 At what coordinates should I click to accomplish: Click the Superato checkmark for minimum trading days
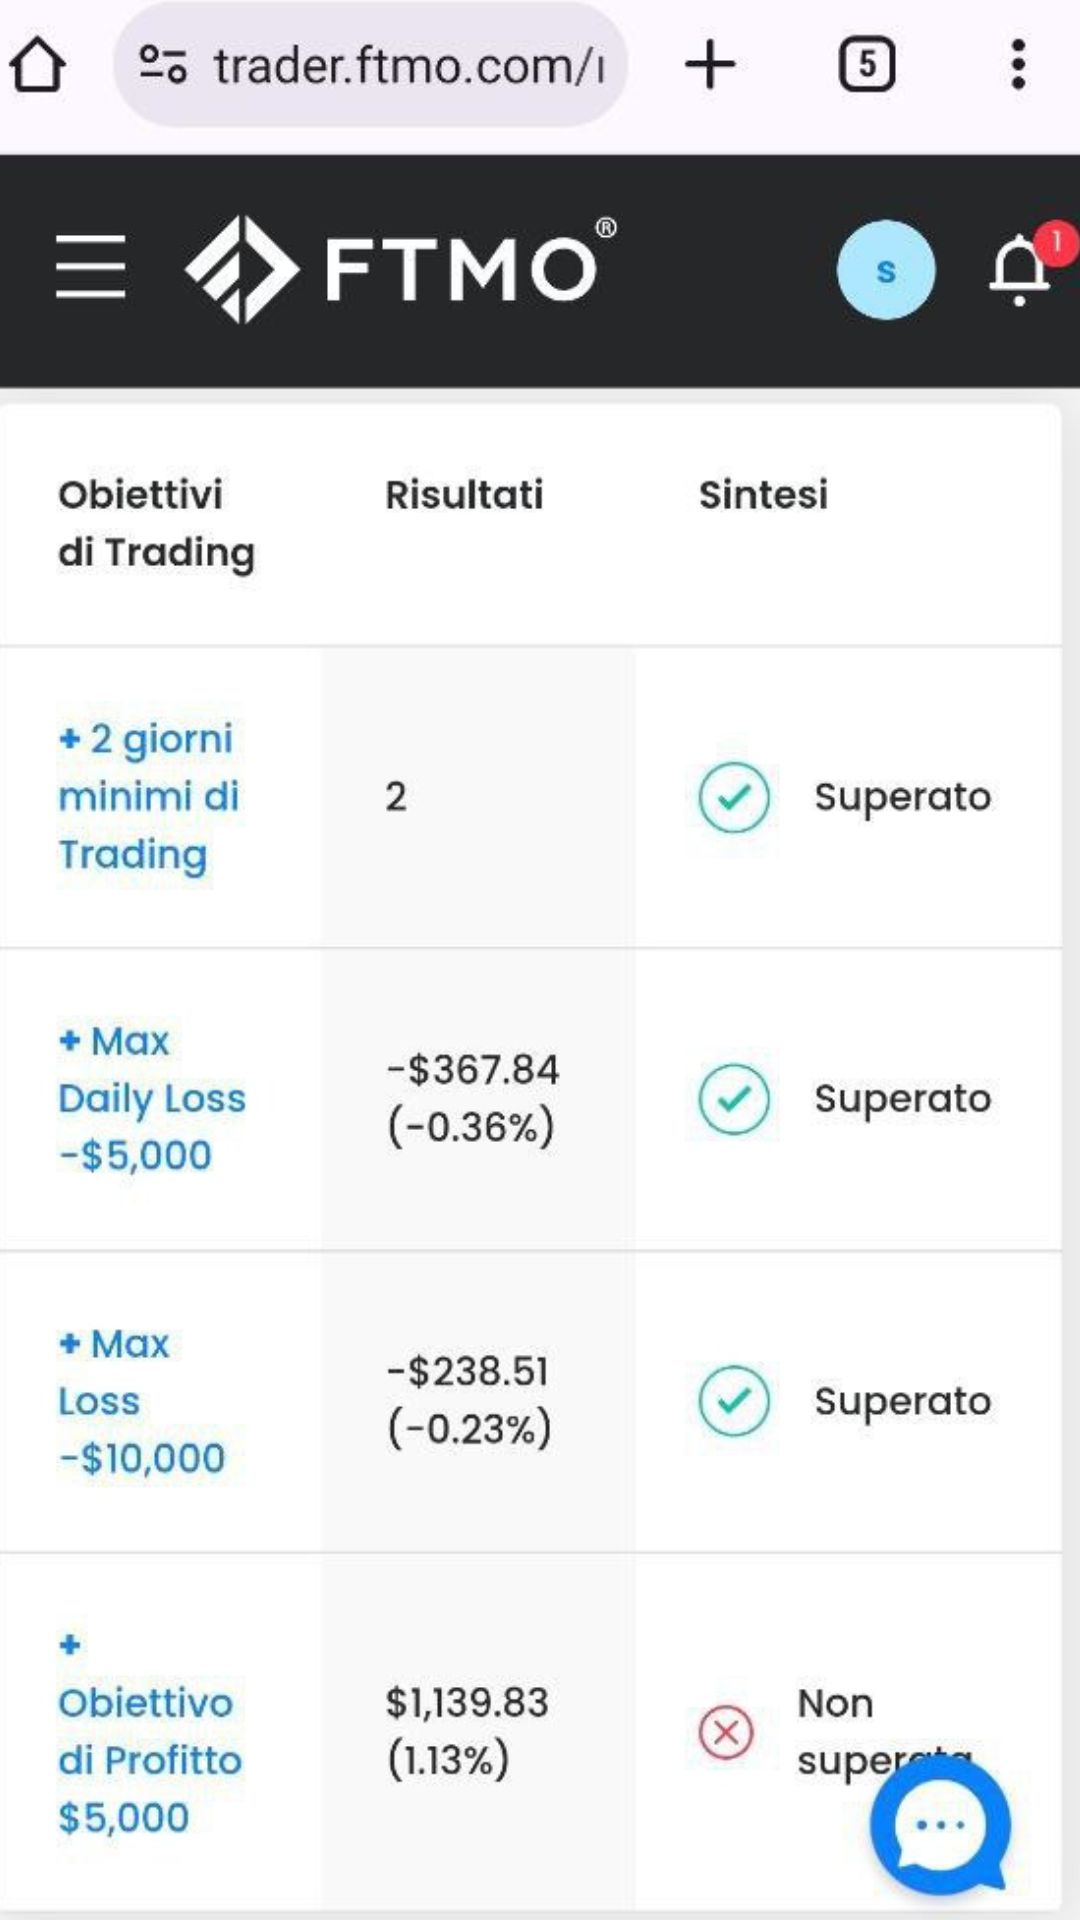734,797
